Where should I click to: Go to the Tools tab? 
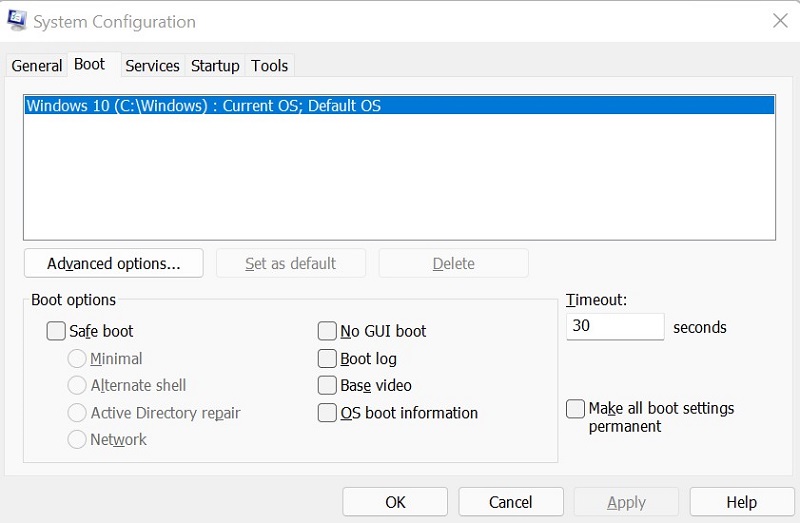[269, 66]
